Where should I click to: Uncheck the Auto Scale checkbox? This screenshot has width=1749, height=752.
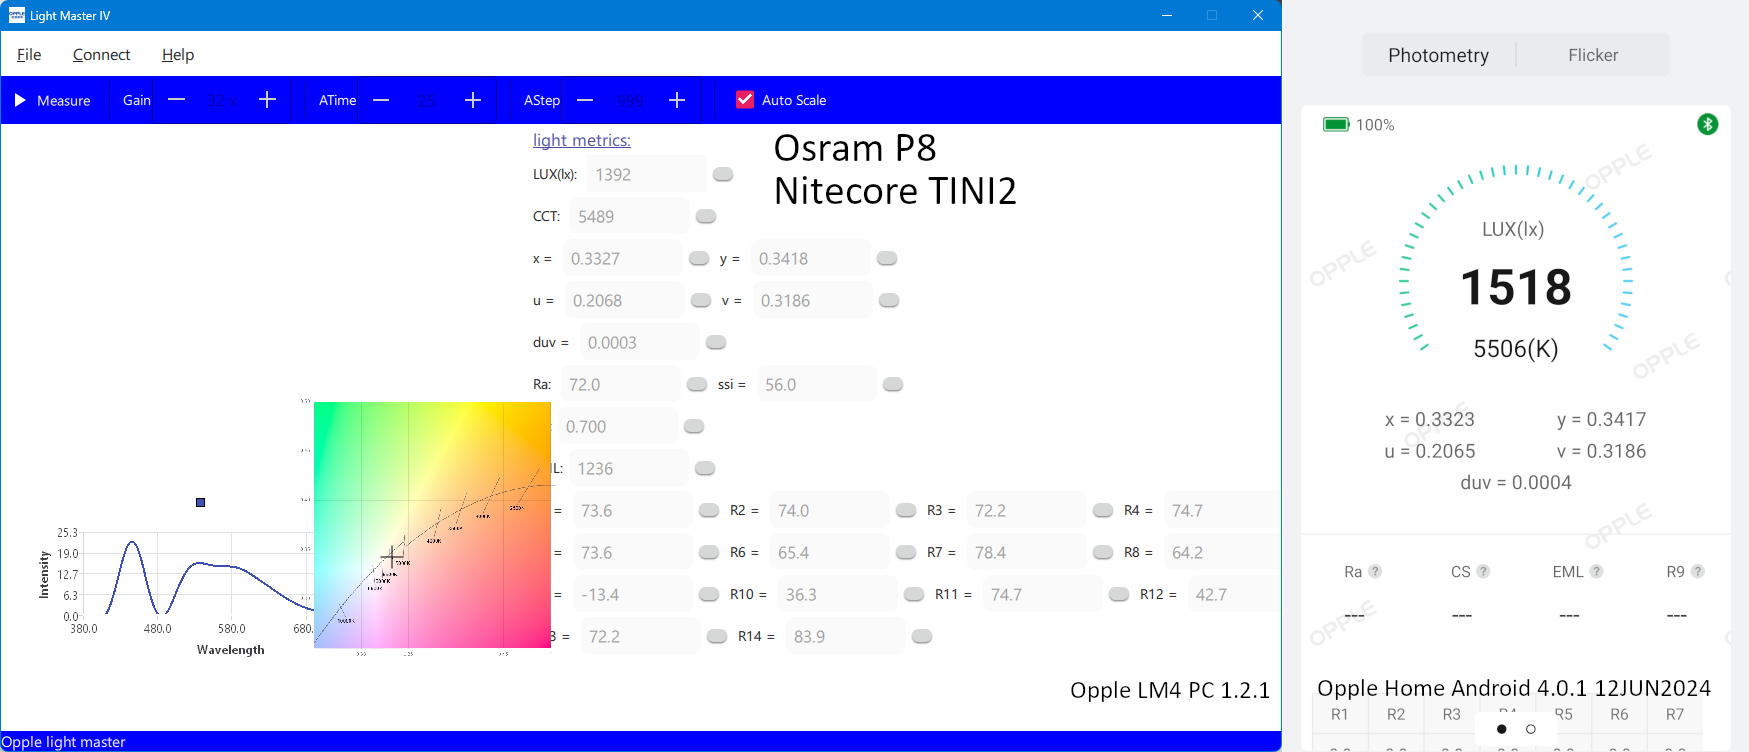tap(745, 100)
